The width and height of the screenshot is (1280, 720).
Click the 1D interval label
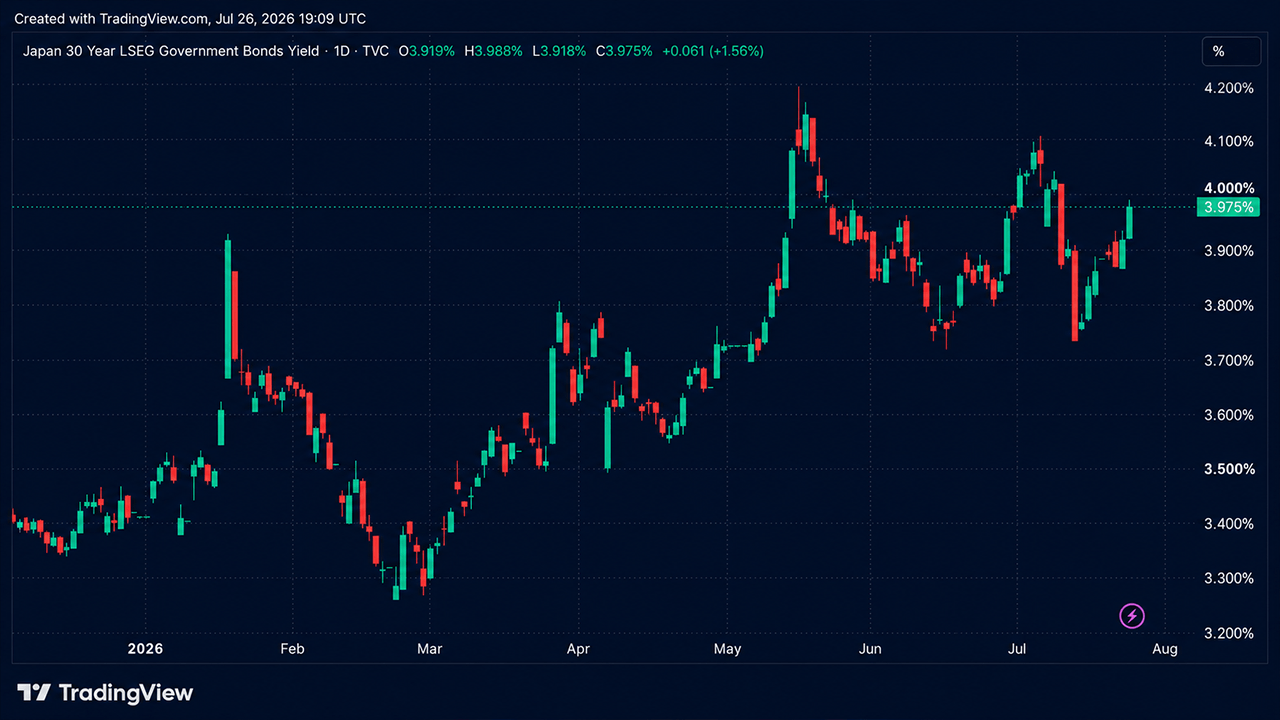point(342,51)
